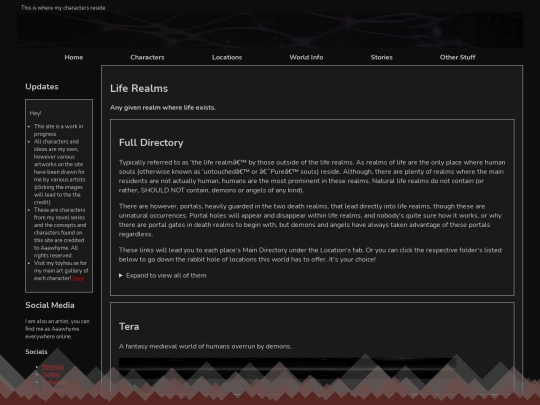540x405 pixels.
Task: Click the 'Life Realms' page heading
Action: (x=139, y=89)
